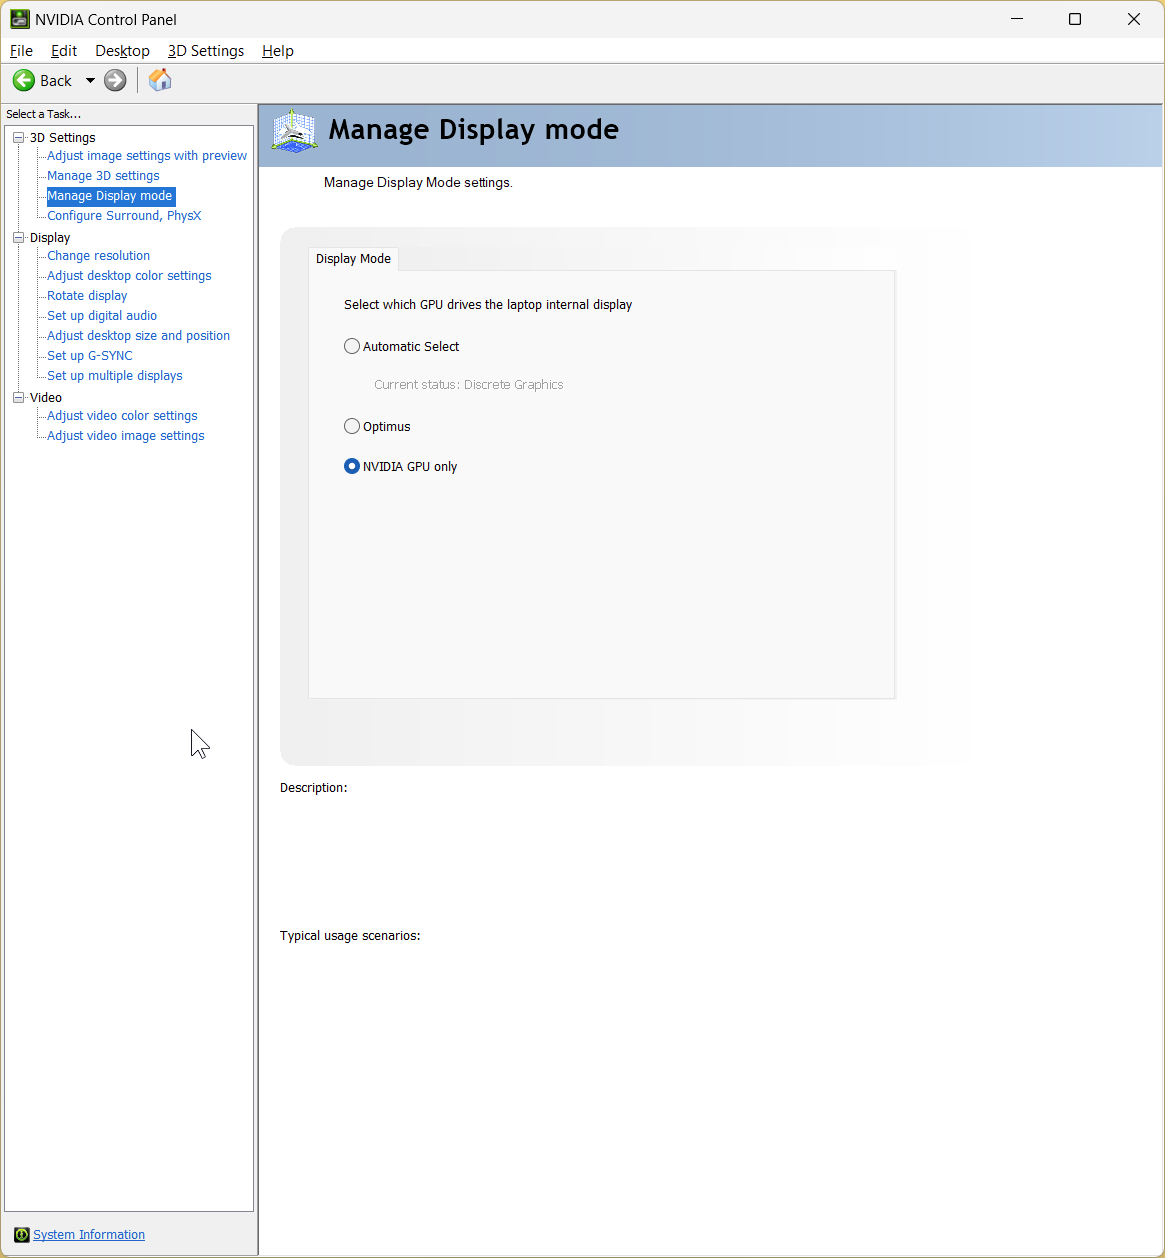This screenshot has width=1165, height=1258.
Task: Select Manage Display mode in tree
Action: point(110,196)
